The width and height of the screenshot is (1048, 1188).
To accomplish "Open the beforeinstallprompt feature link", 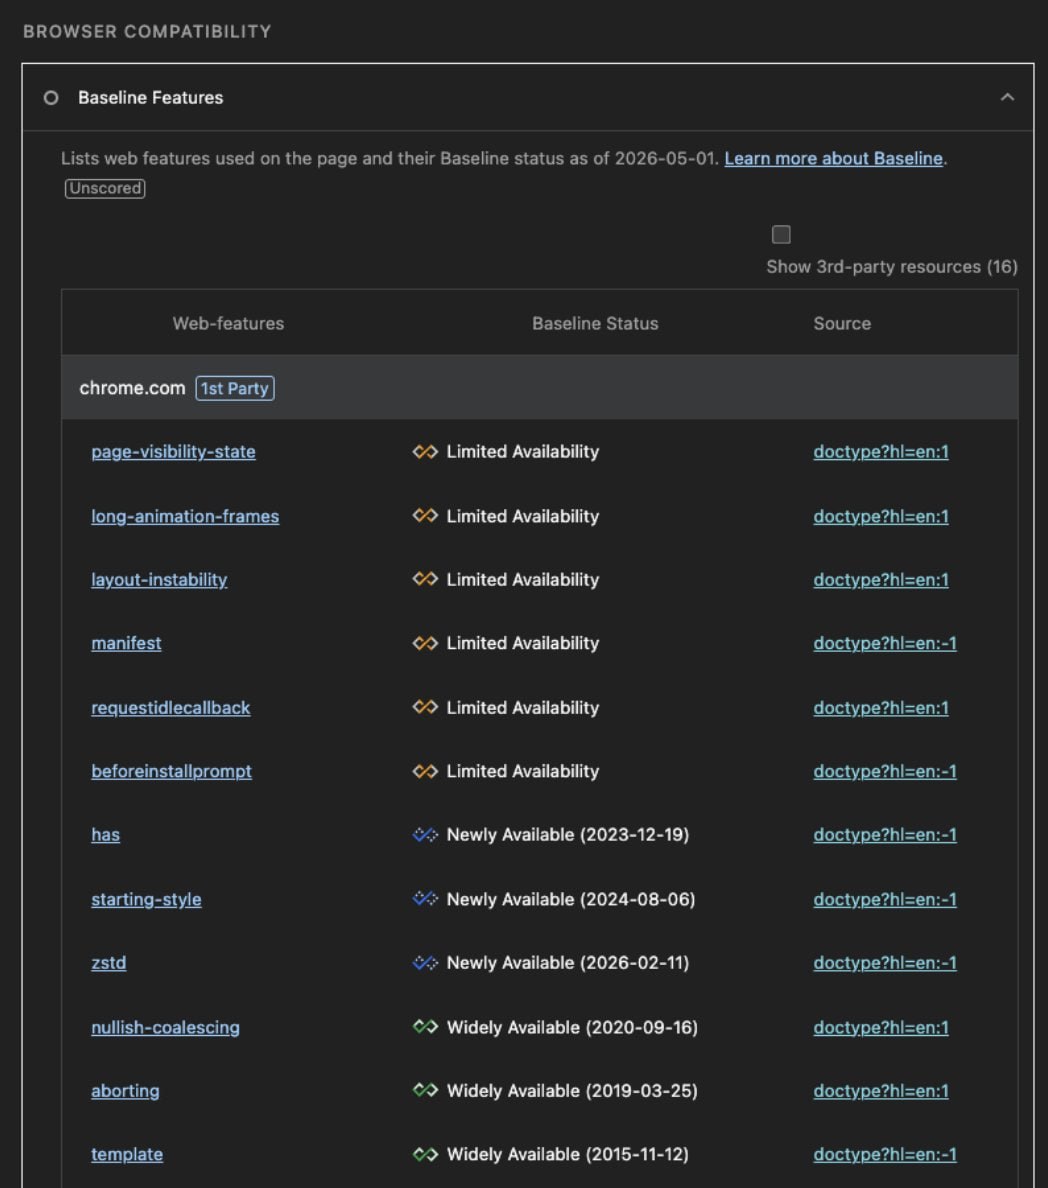I will (x=171, y=771).
